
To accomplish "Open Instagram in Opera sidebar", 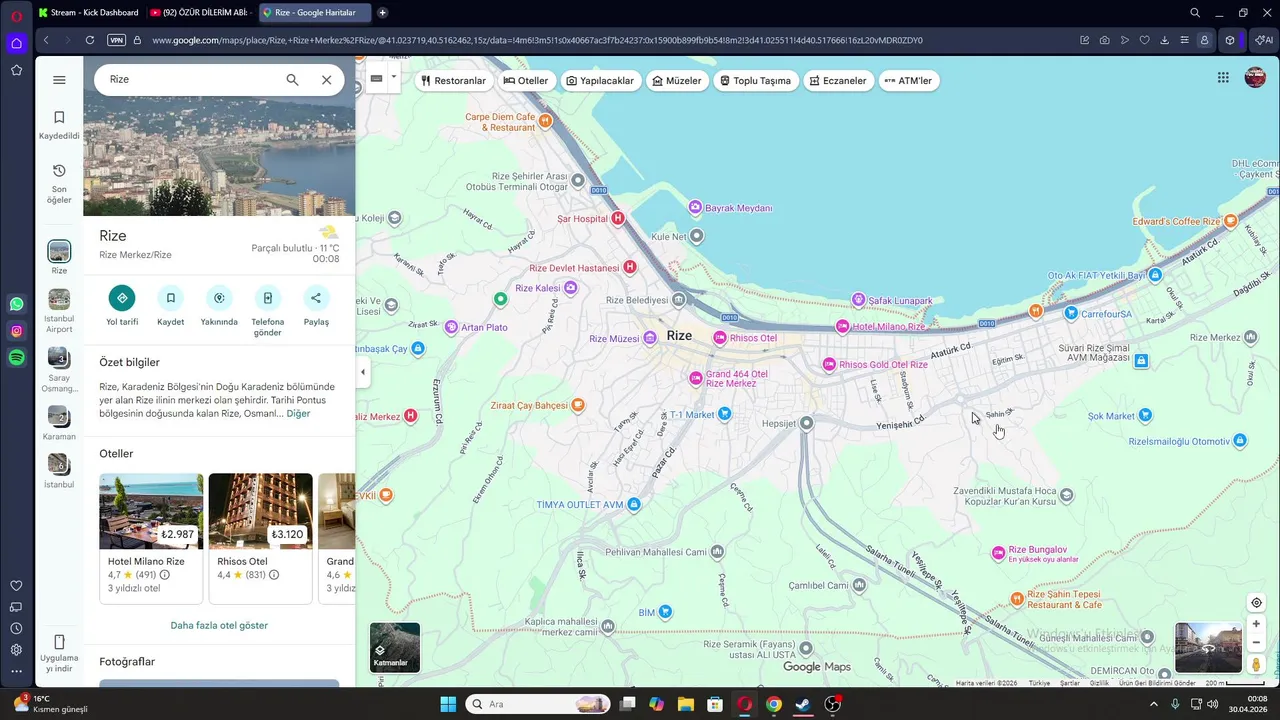I will (16, 331).
